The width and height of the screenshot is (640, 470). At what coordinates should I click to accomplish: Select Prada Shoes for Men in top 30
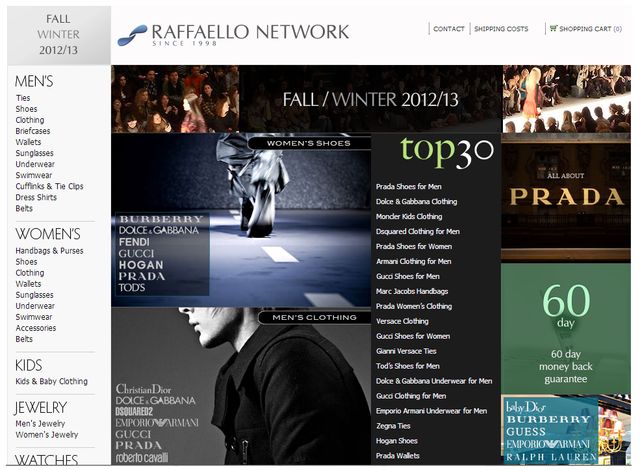(x=409, y=186)
